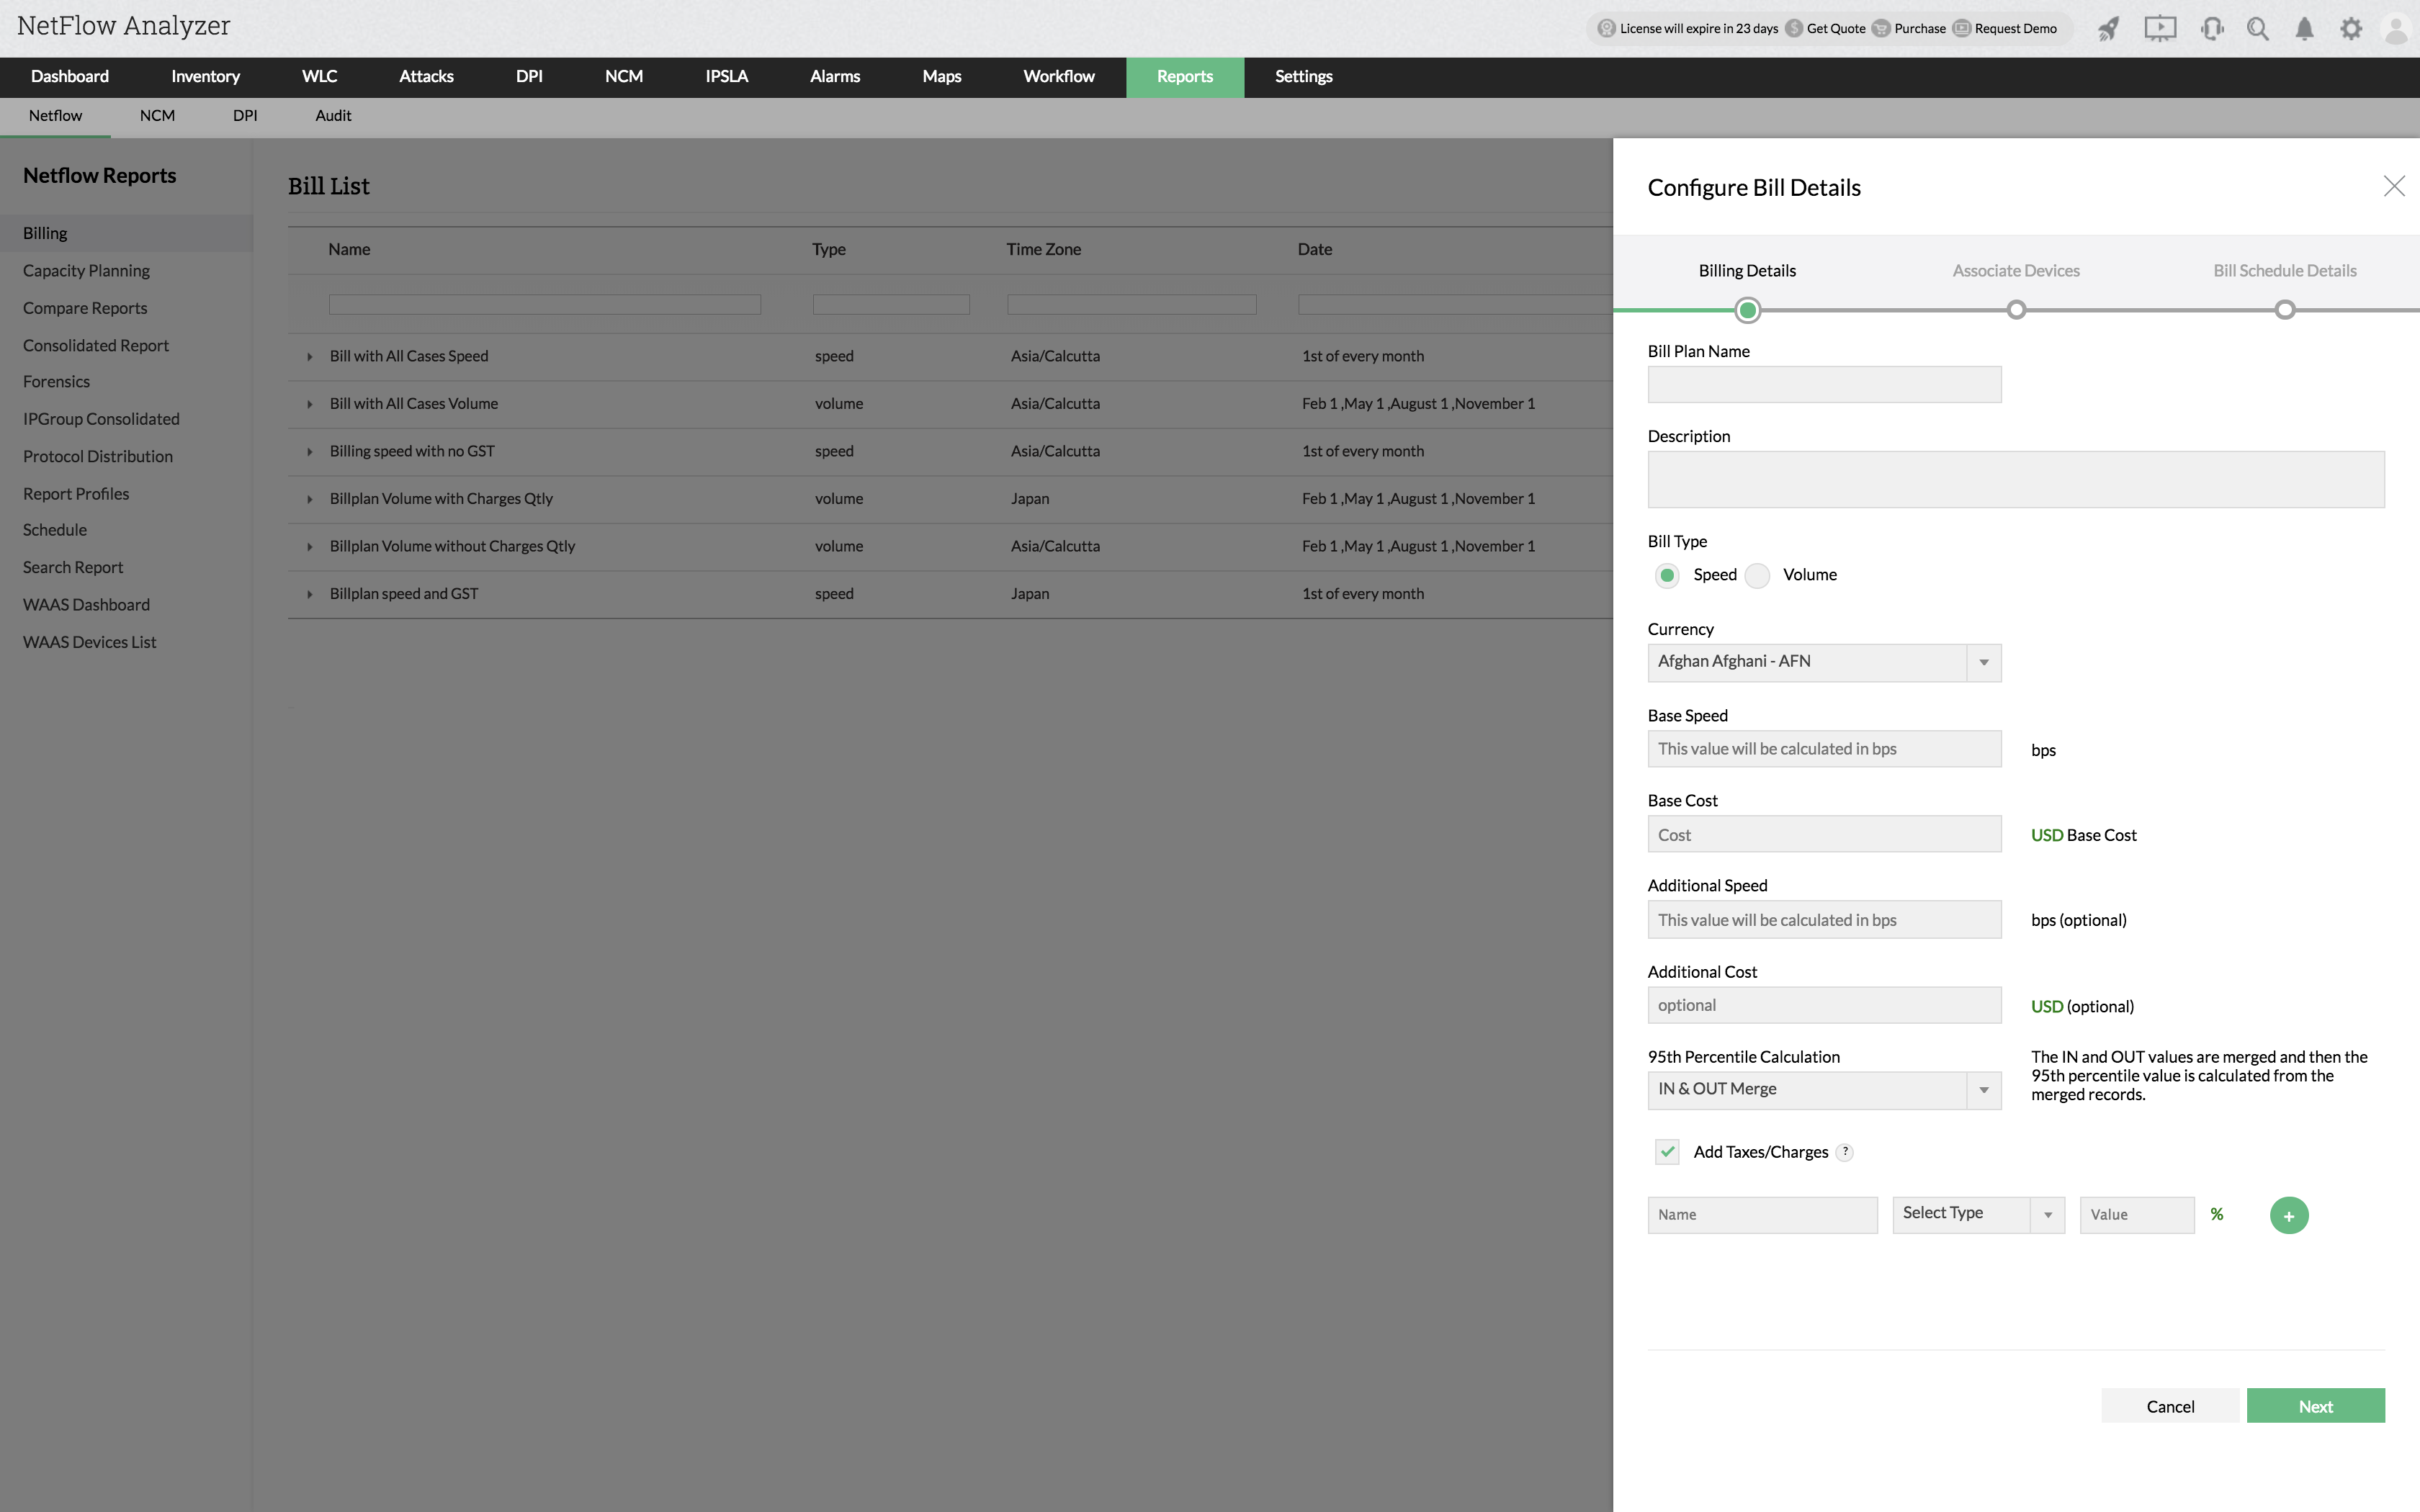
Task: Switch to the Settings main tab
Action: click(x=1303, y=77)
